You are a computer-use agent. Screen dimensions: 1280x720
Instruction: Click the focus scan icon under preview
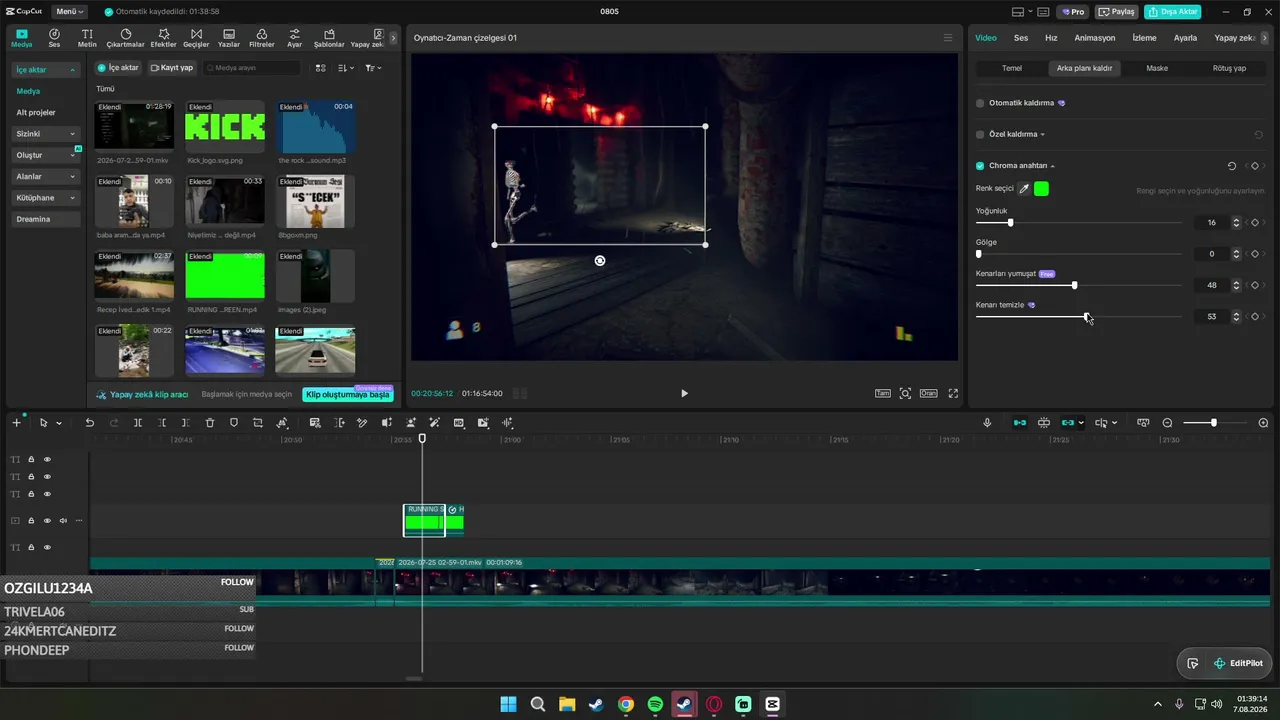coord(905,393)
